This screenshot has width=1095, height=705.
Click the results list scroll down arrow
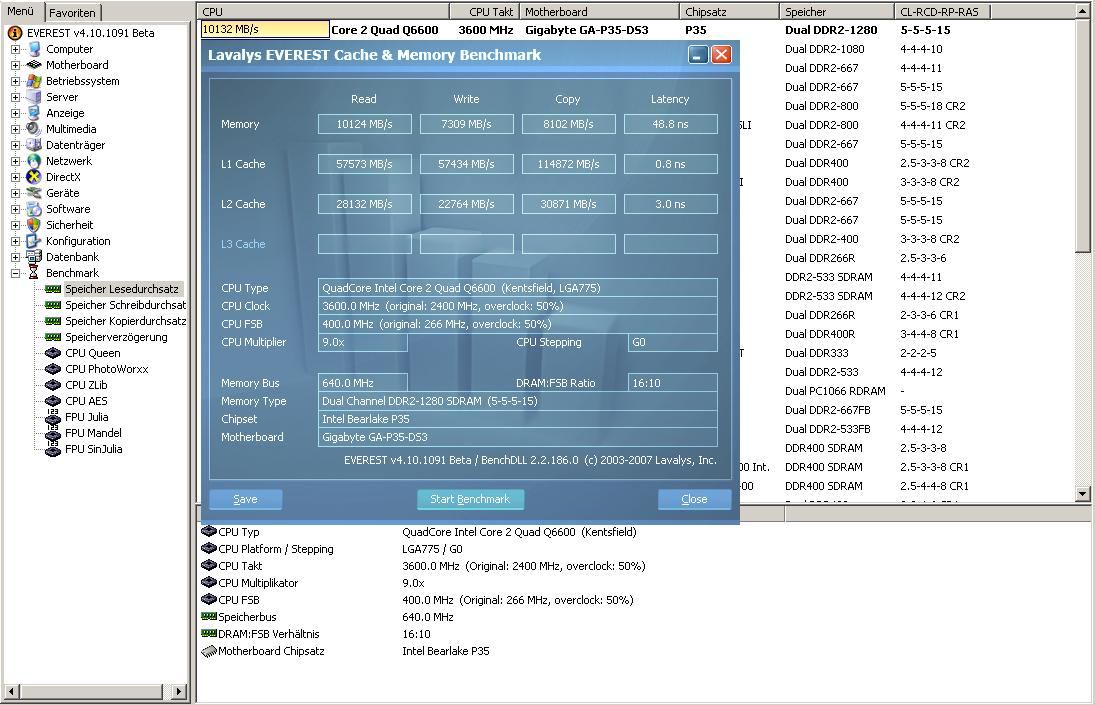tap(1083, 494)
